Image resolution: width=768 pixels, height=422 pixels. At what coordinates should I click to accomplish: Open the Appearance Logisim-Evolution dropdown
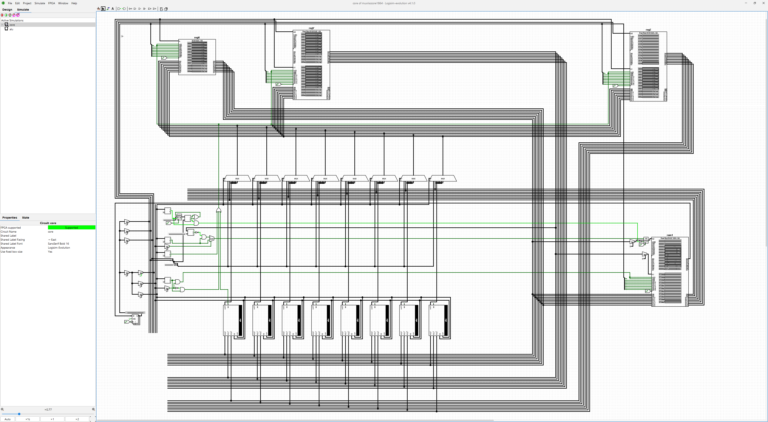coord(71,248)
